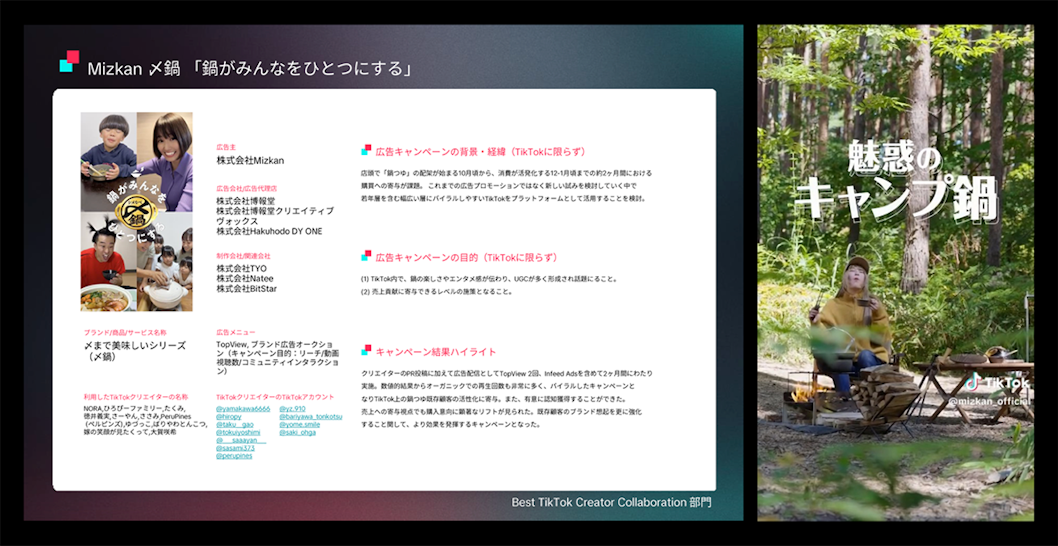The image size is (1058, 546).
Task: Open the @yome.smile account link
Action: pyautogui.click(x=300, y=425)
